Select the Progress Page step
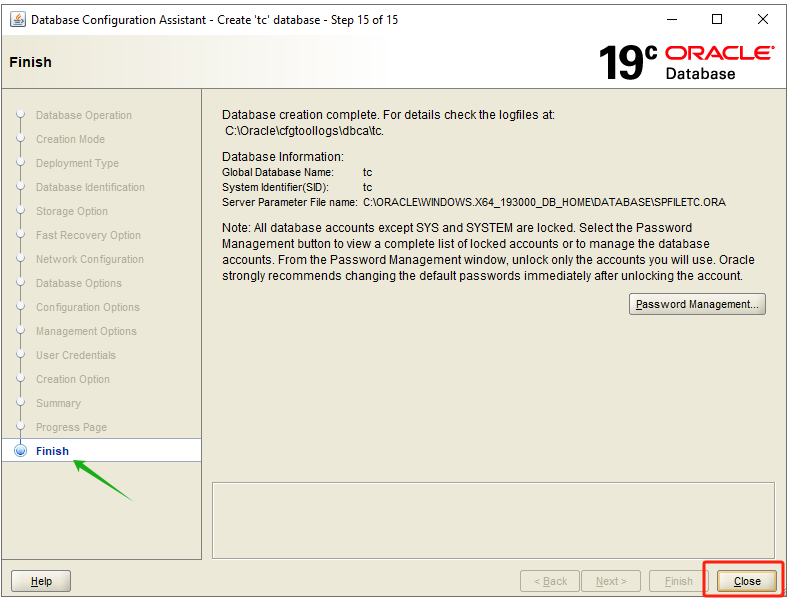The height and width of the screenshot is (599, 791). (71, 427)
